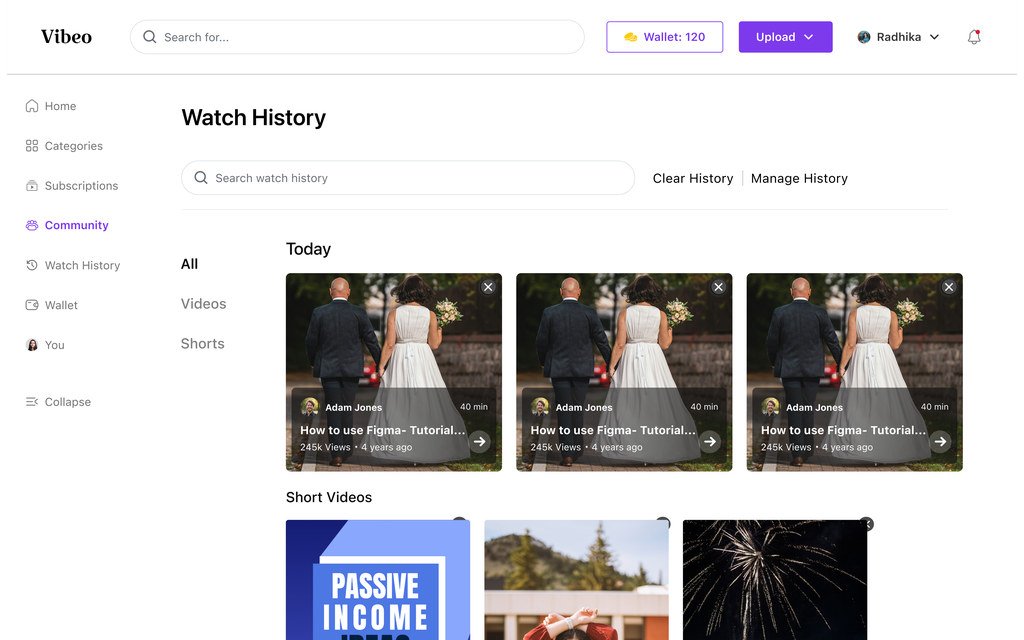Remove the third Figma tutorial video from history
The width and height of the screenshot is (1024, 640).
949,287
